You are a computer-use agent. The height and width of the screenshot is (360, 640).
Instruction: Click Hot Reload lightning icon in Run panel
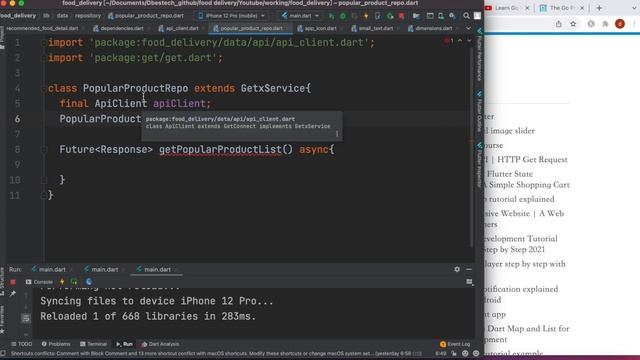click(62, 282)
